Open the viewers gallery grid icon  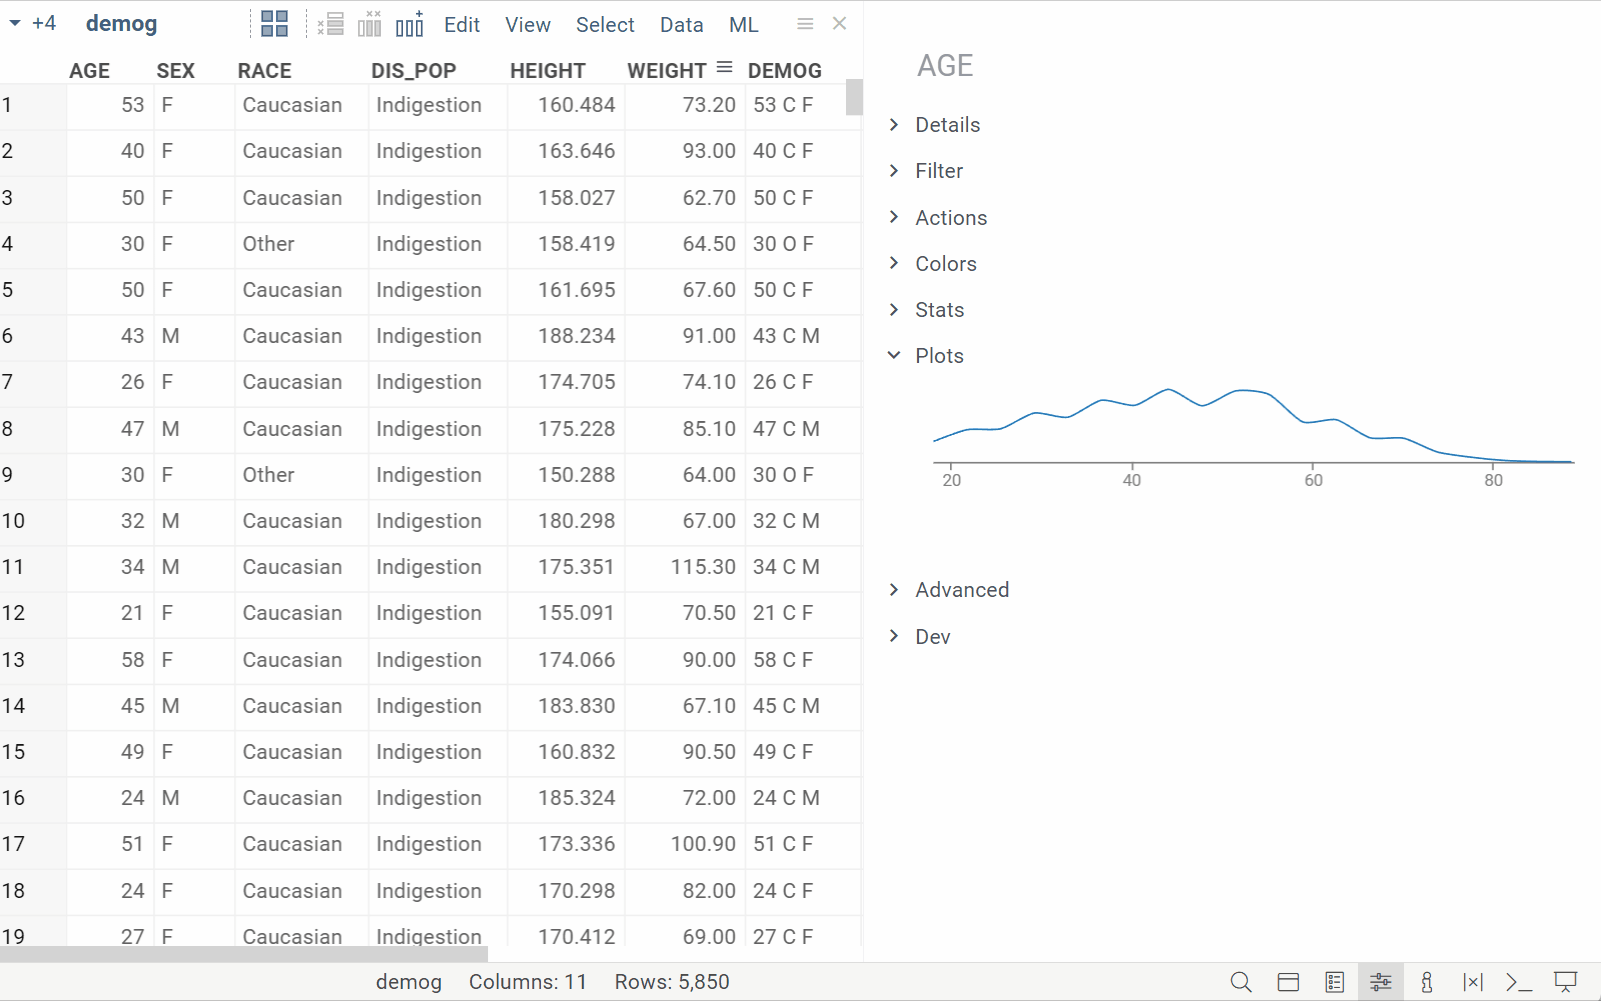click(274, 24)
